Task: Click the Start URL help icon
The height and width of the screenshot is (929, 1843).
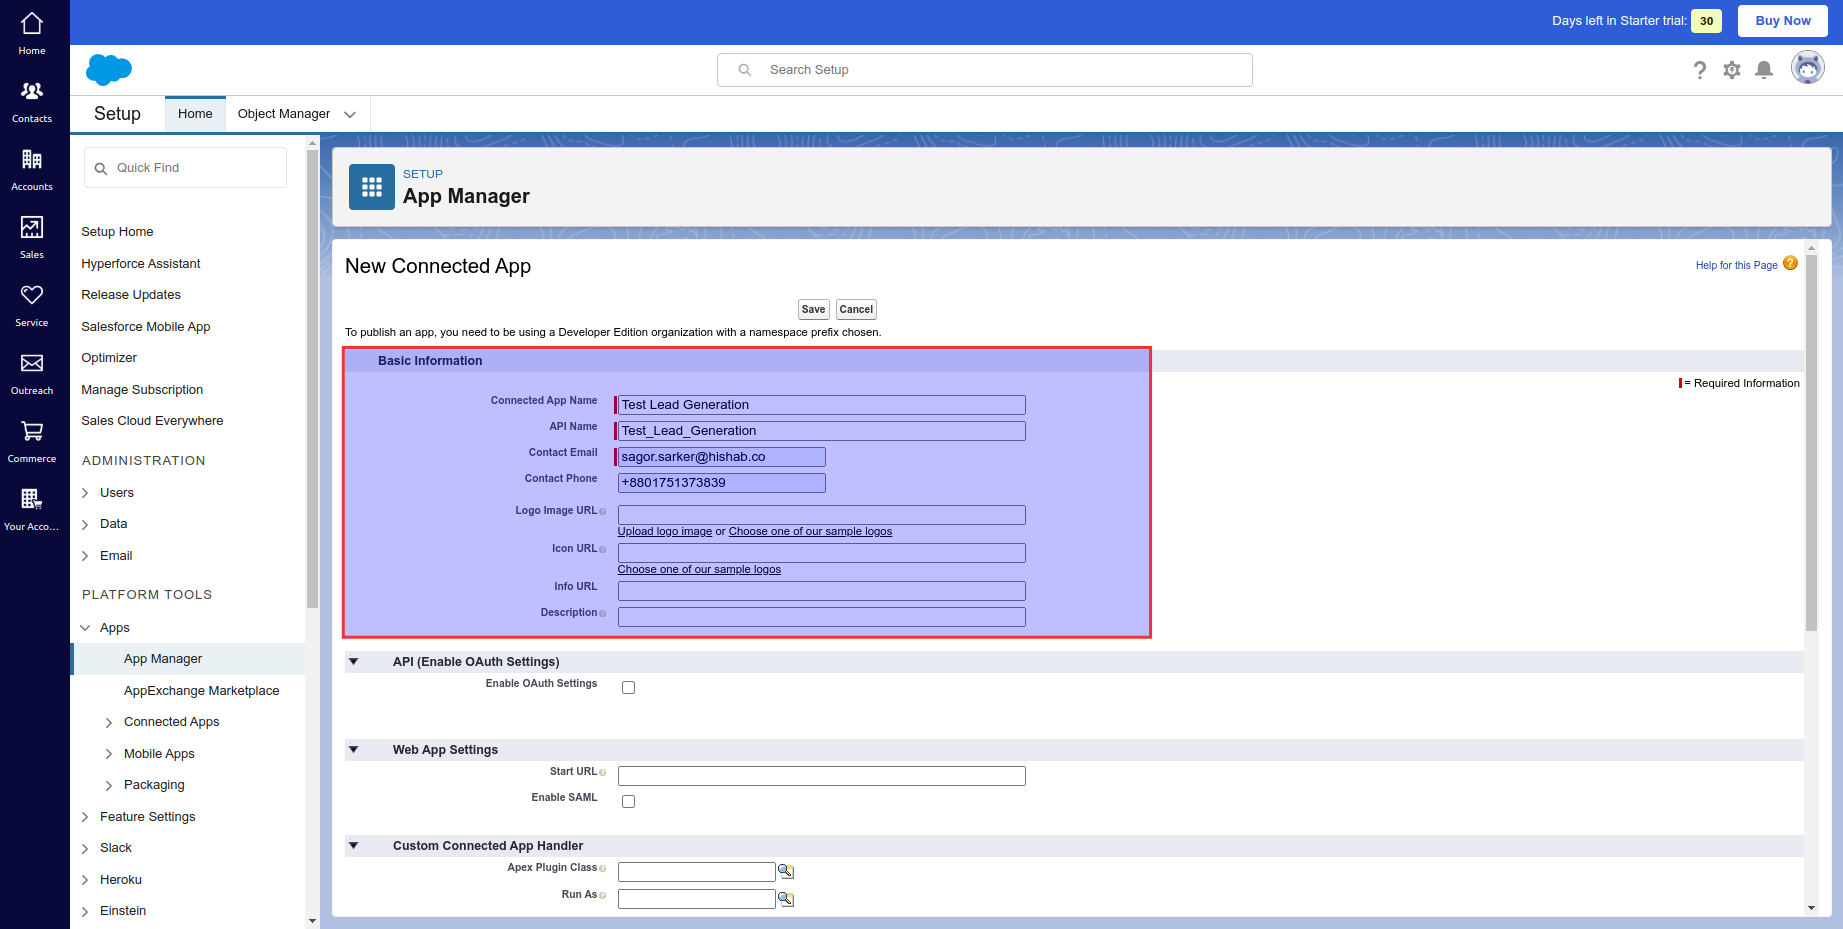Action: [602, 773]
